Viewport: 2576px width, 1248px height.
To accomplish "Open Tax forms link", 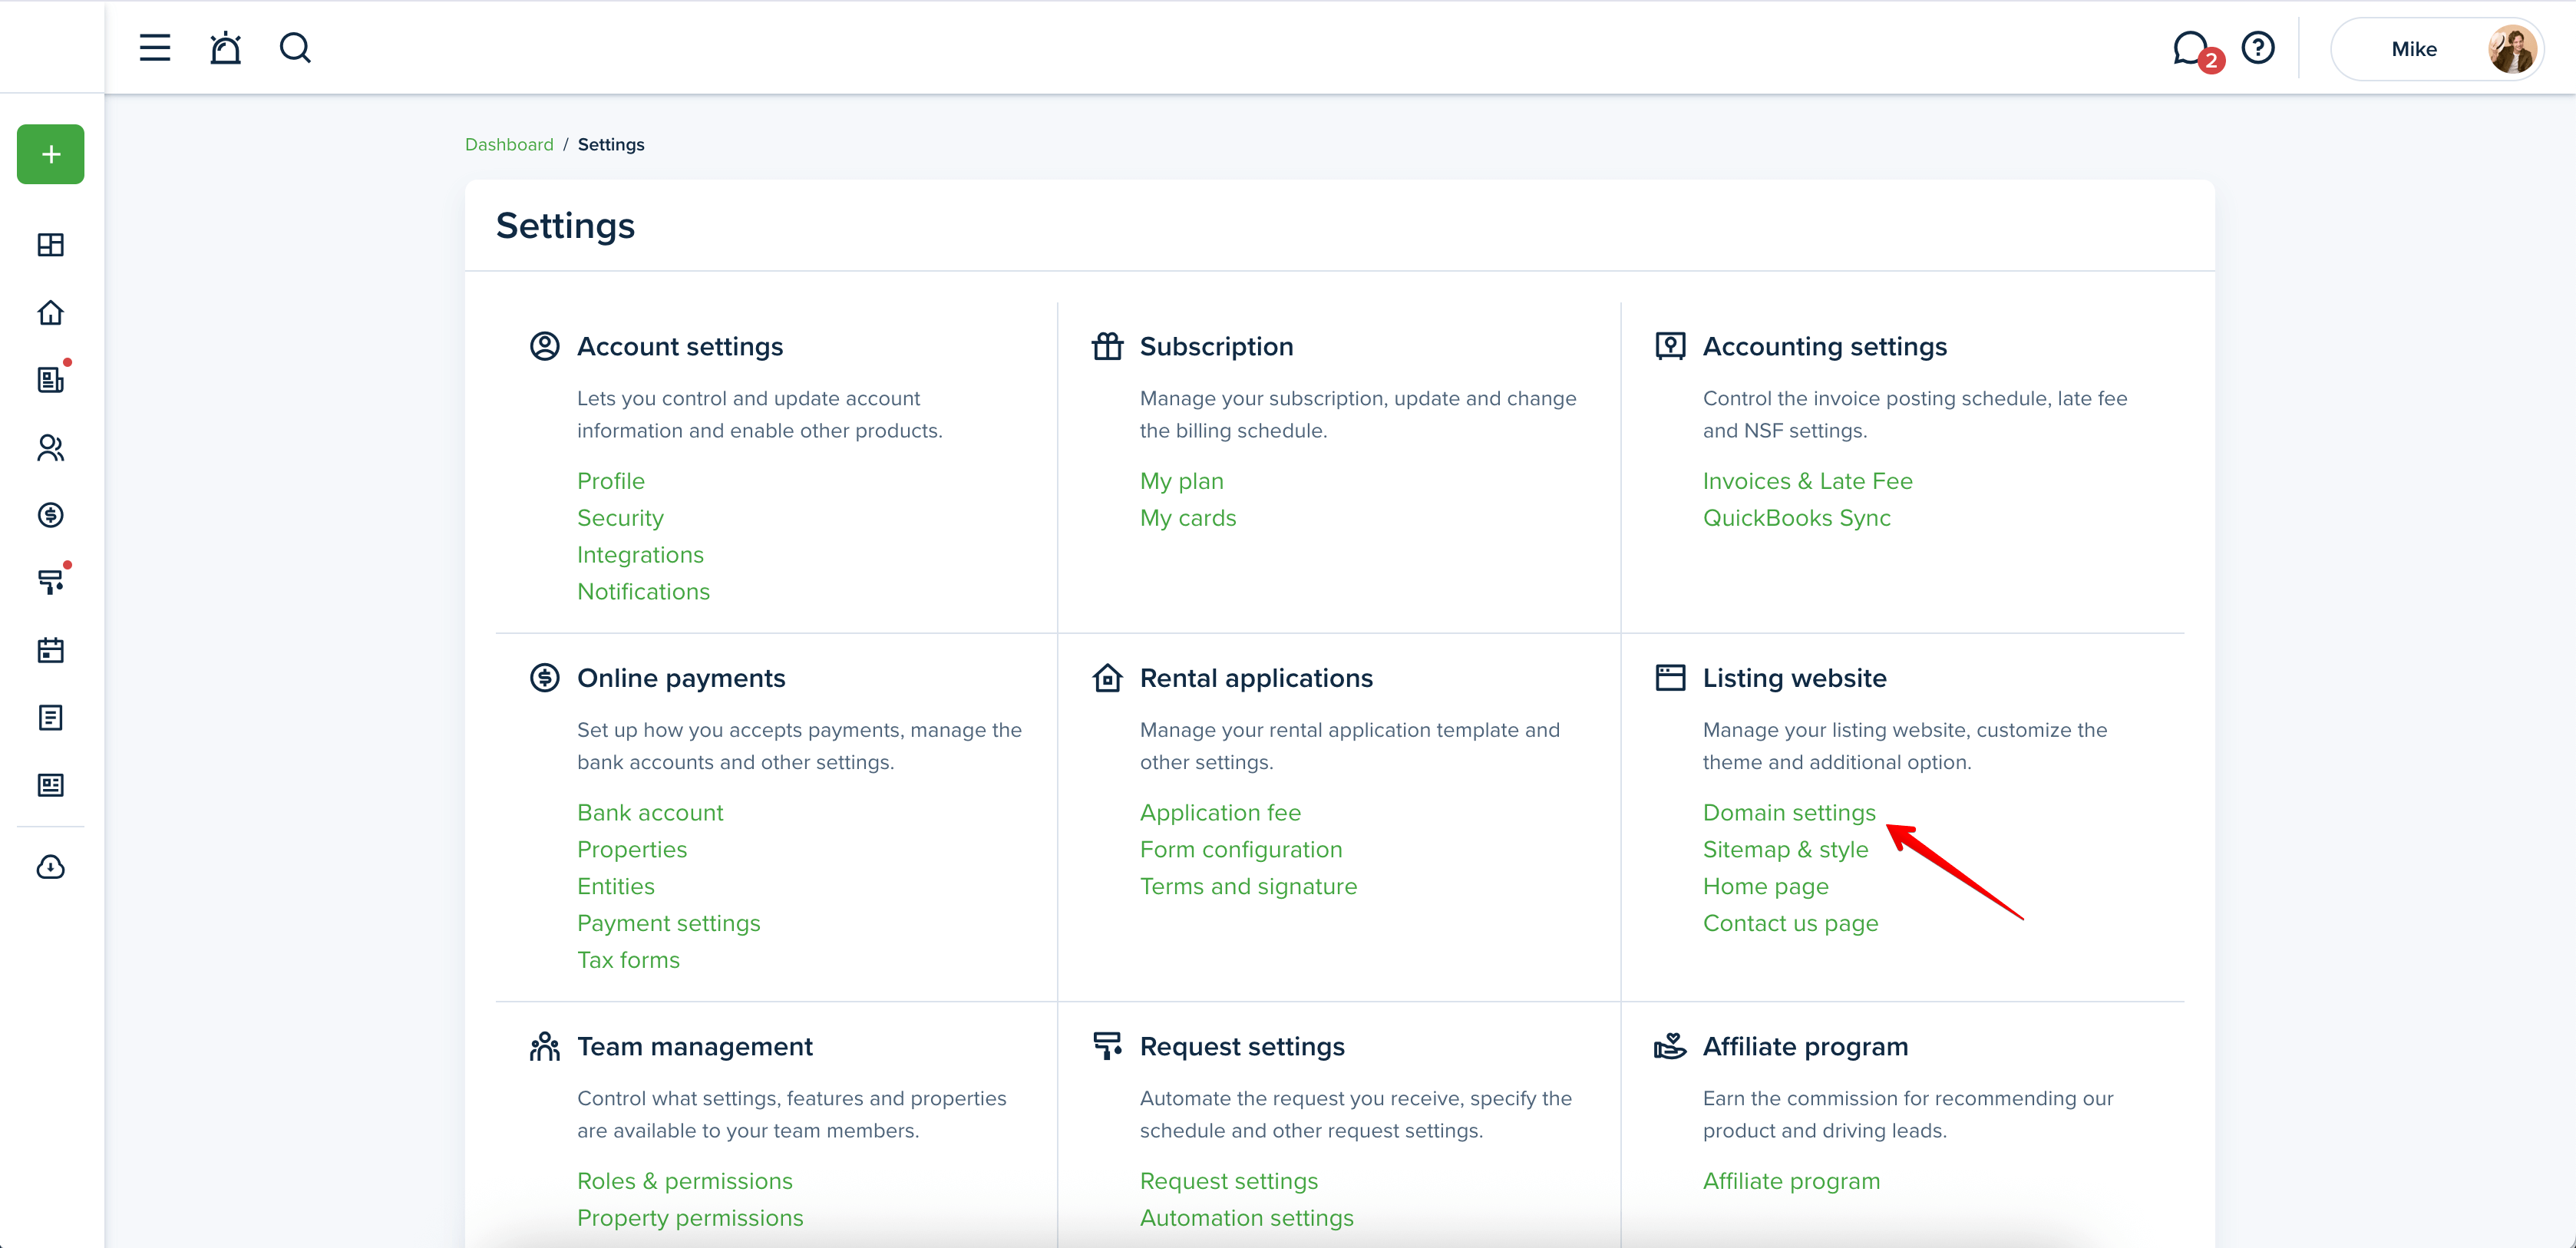I will point(628,960).
